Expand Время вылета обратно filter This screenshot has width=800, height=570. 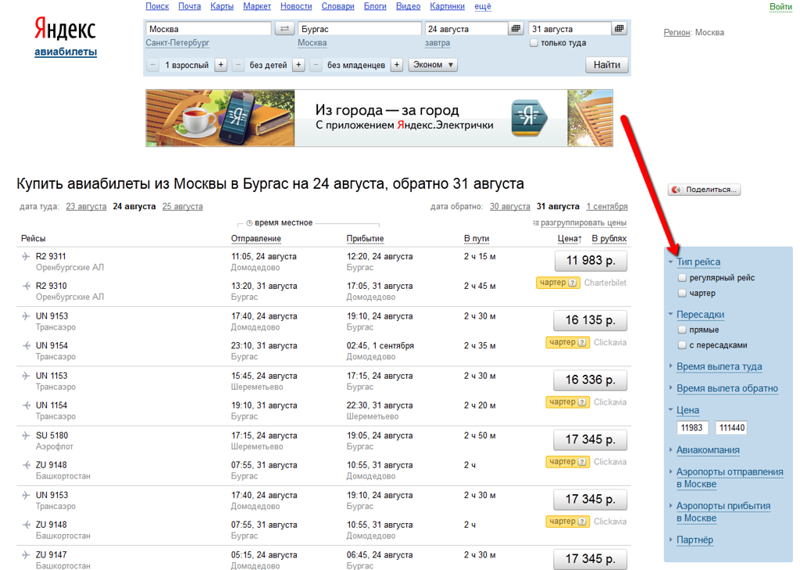(727, 388)
